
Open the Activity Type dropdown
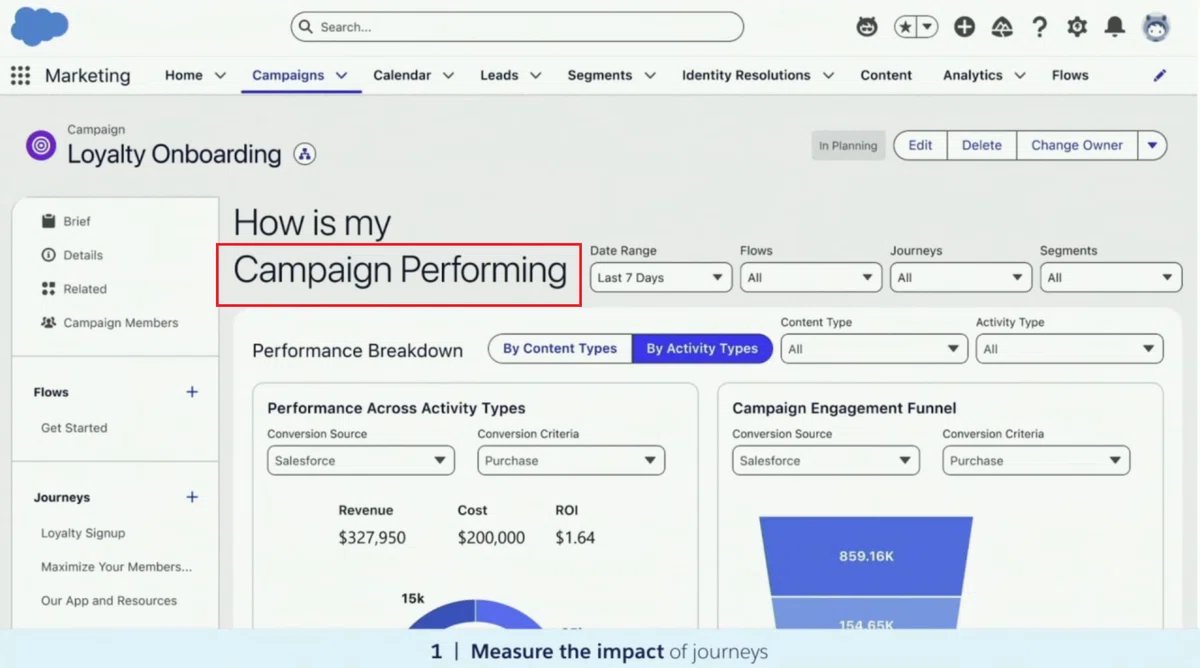pyautogui.click(x=1070, y=349)
